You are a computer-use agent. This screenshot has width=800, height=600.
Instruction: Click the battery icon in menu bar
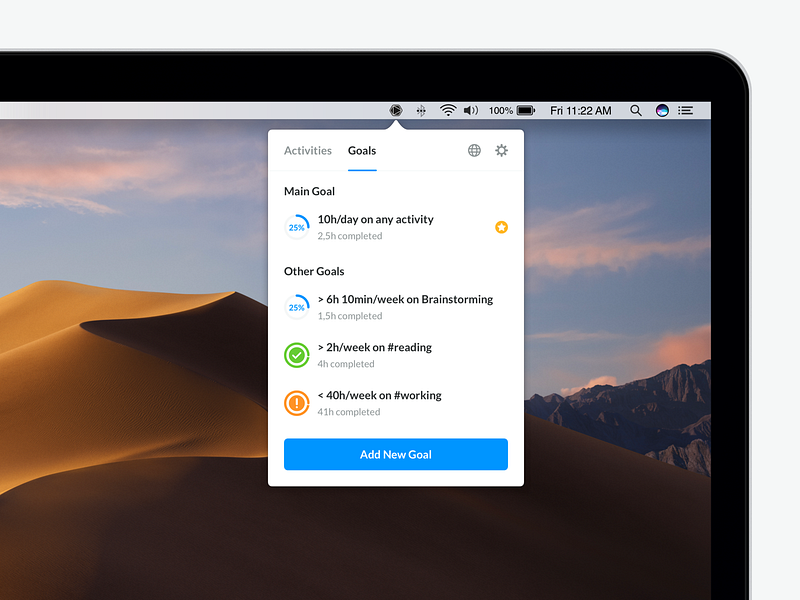tap(526, 110)
